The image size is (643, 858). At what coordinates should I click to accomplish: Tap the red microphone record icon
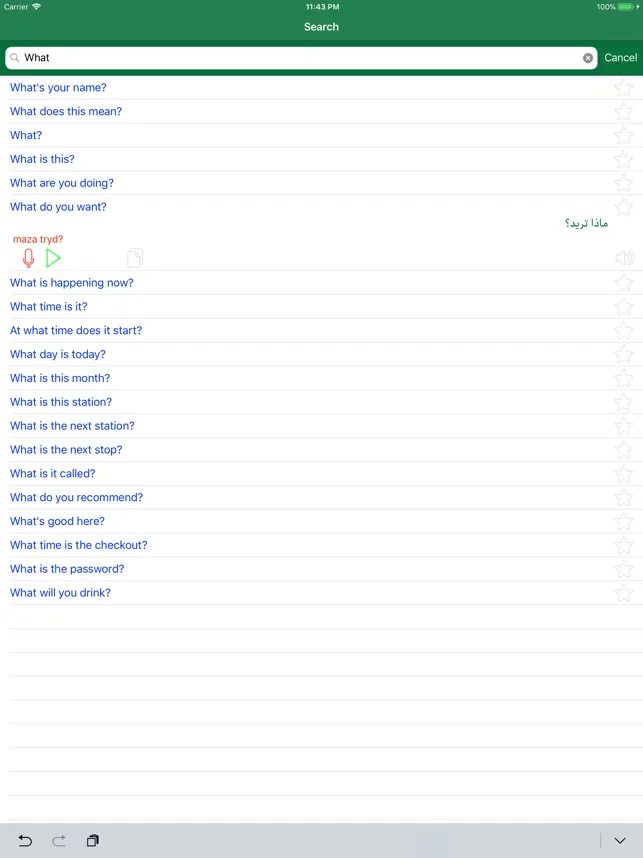28,258
